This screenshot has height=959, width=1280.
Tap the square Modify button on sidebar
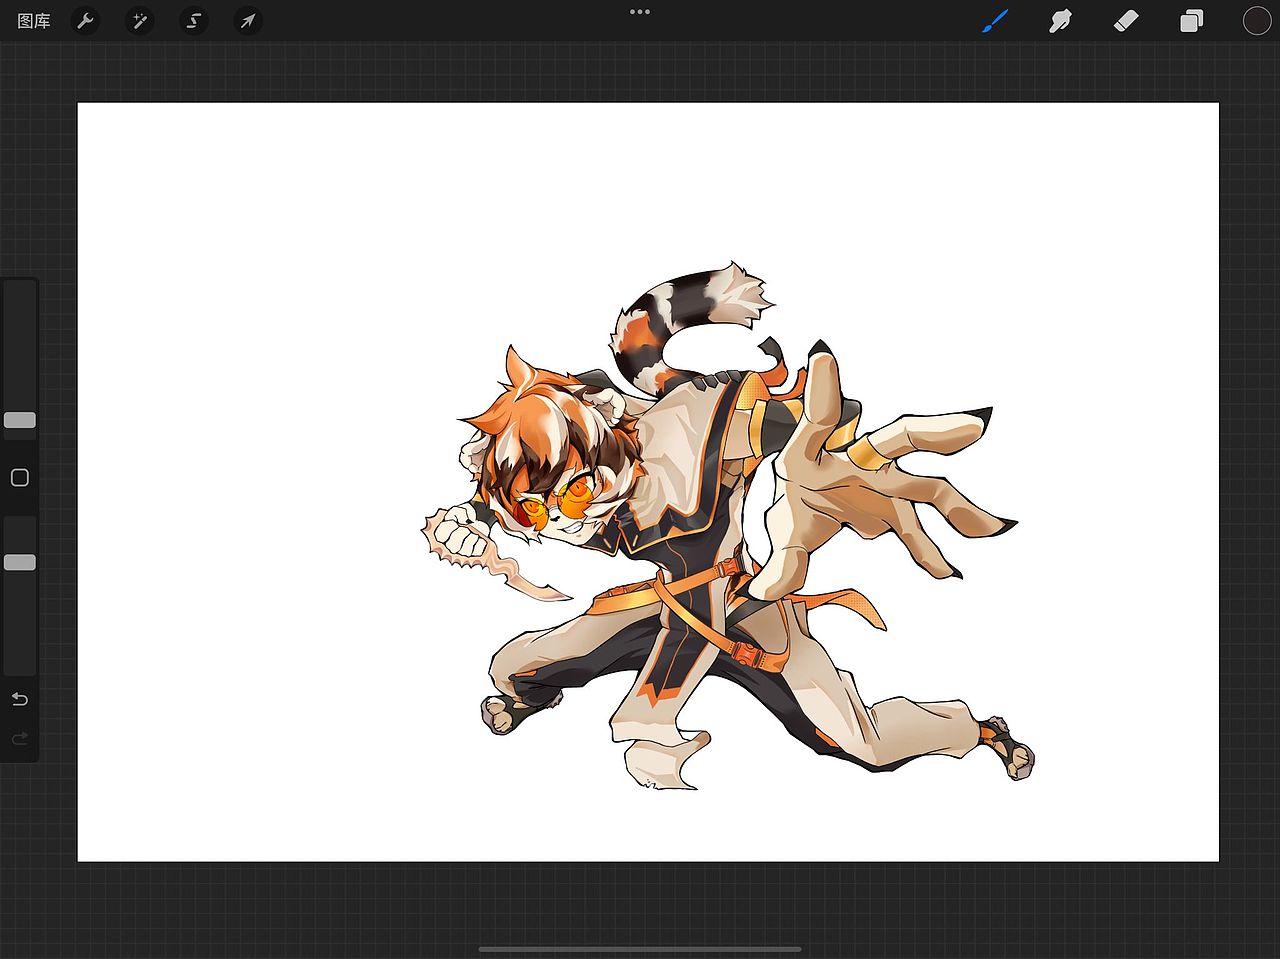[x=20, y=478]
